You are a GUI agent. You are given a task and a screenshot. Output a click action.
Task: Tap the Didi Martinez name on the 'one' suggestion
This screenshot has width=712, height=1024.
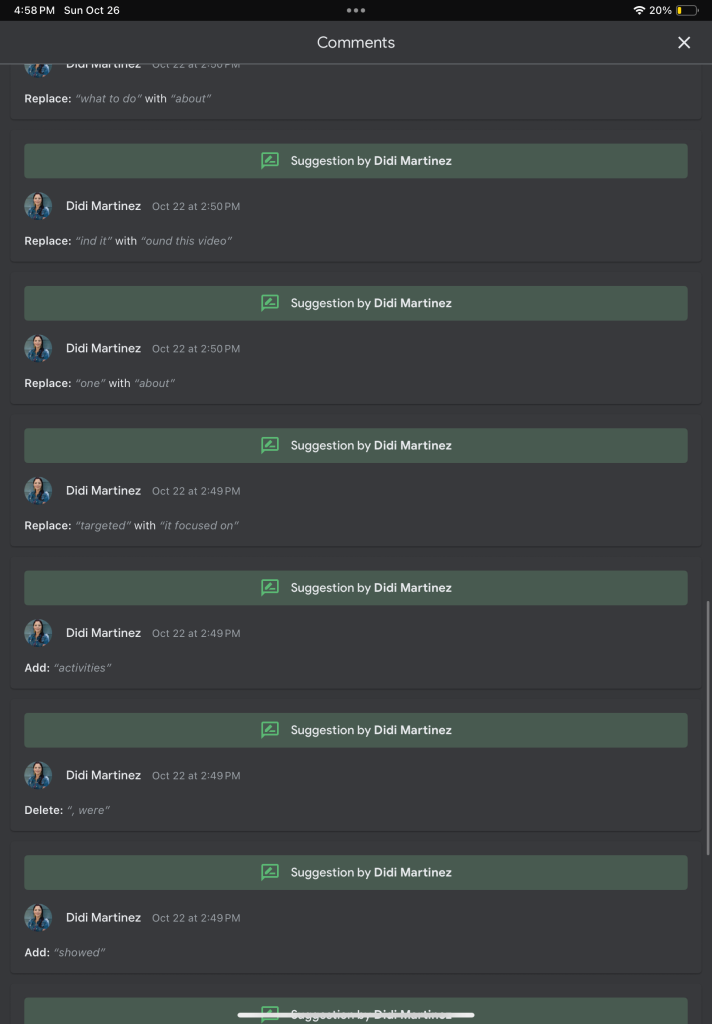103,348
